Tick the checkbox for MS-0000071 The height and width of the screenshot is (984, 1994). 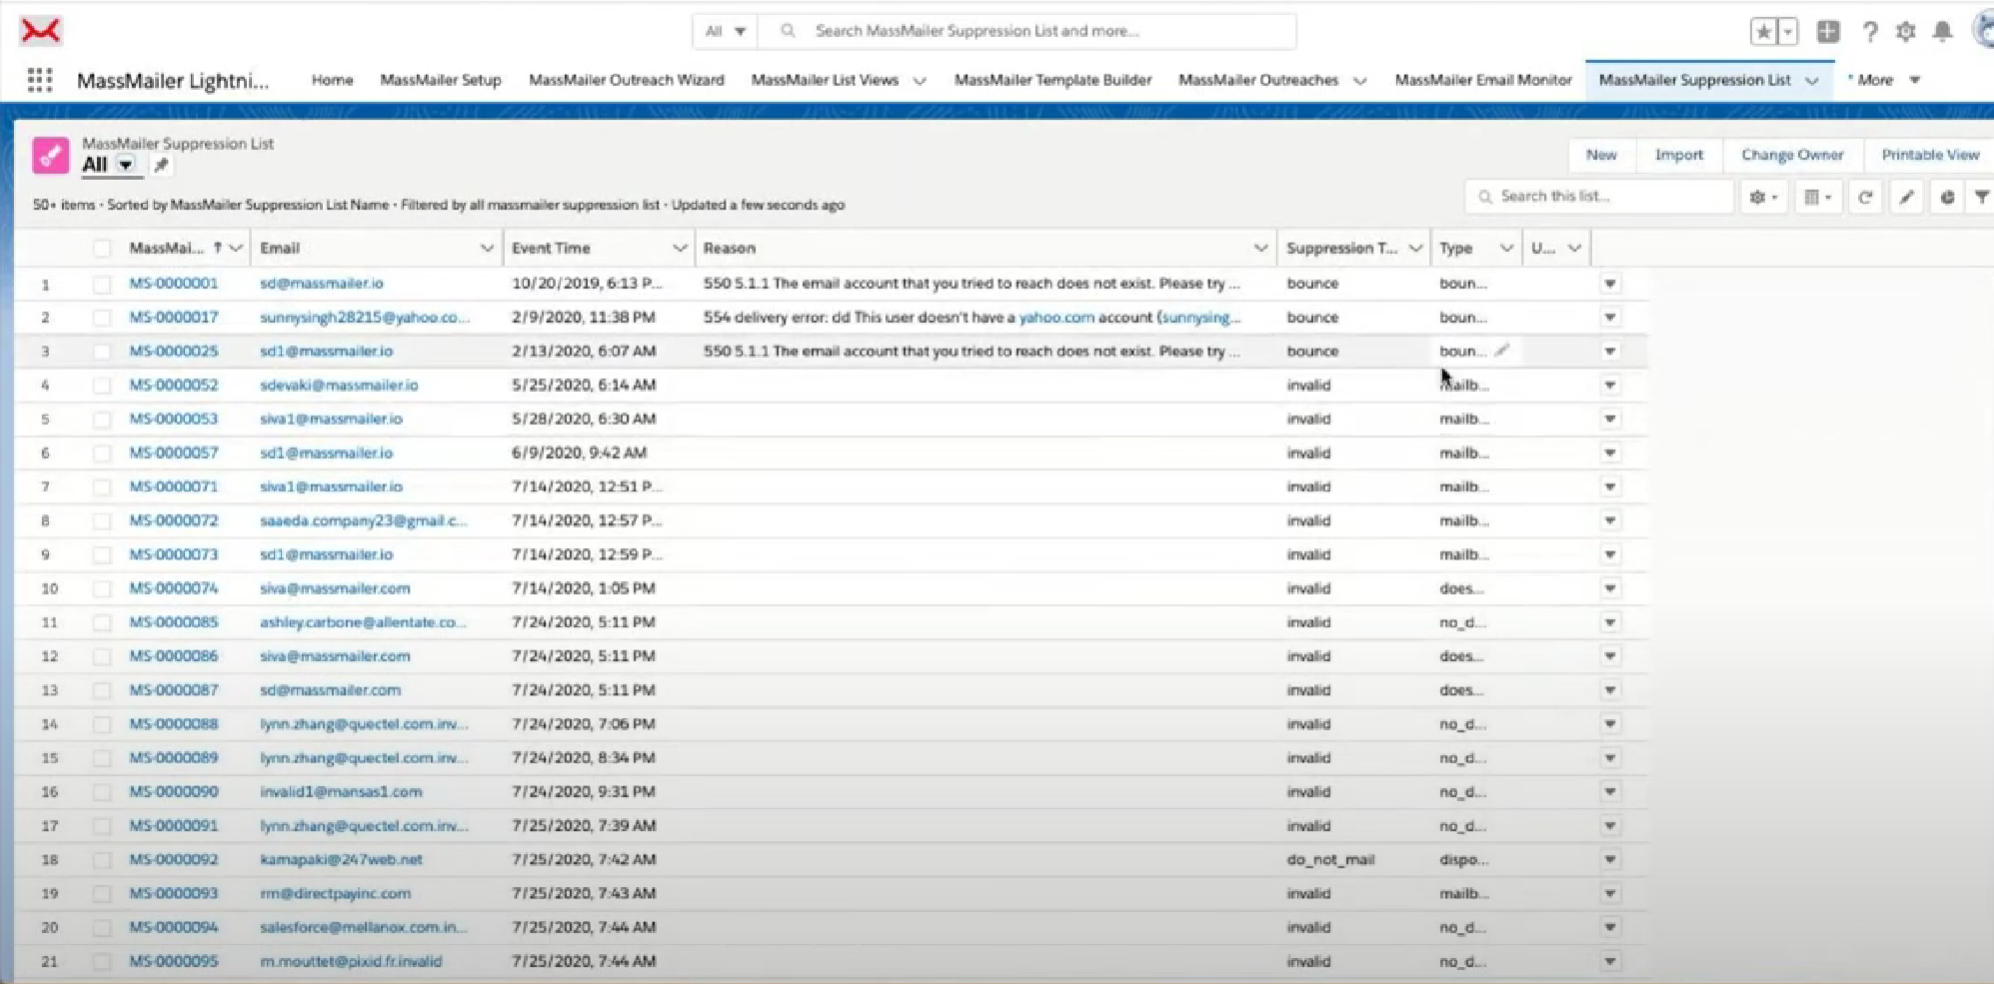tap(102, 487)
